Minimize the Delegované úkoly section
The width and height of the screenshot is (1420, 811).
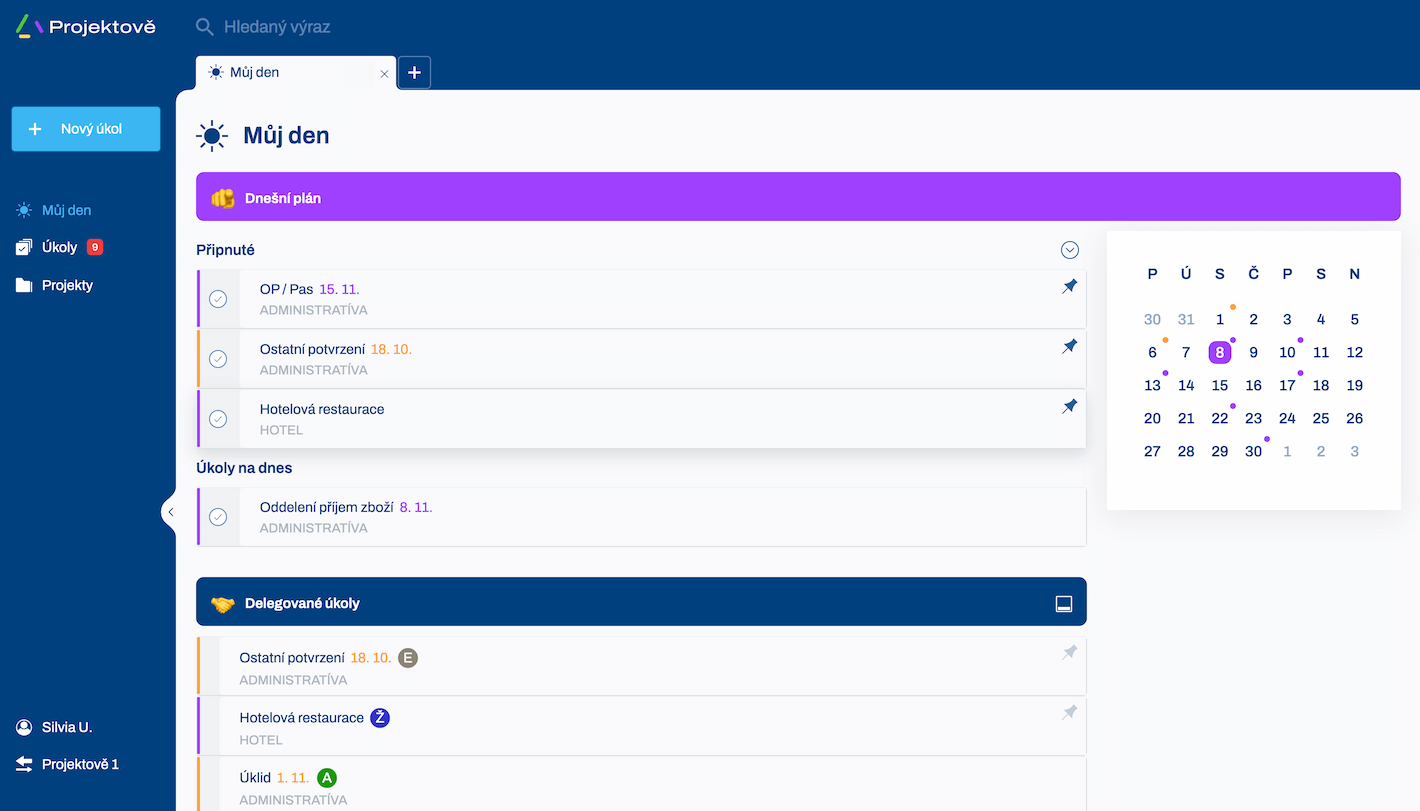pos(1064,604)
